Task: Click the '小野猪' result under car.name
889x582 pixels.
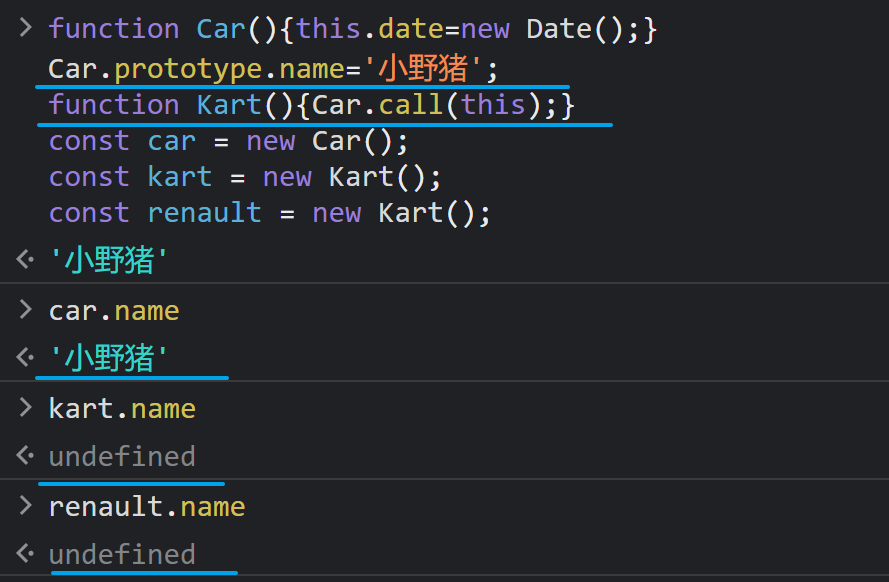Action: point(108,358)
